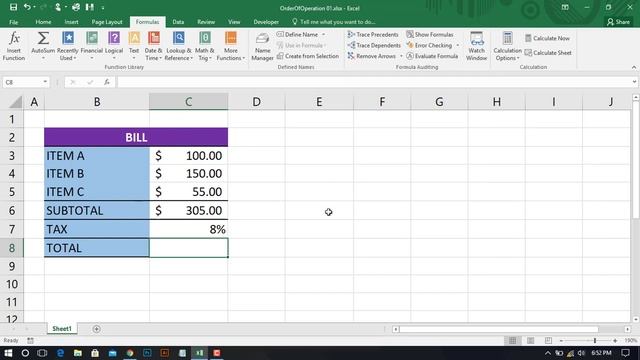Open the Logical functions library

pos(114,46)
